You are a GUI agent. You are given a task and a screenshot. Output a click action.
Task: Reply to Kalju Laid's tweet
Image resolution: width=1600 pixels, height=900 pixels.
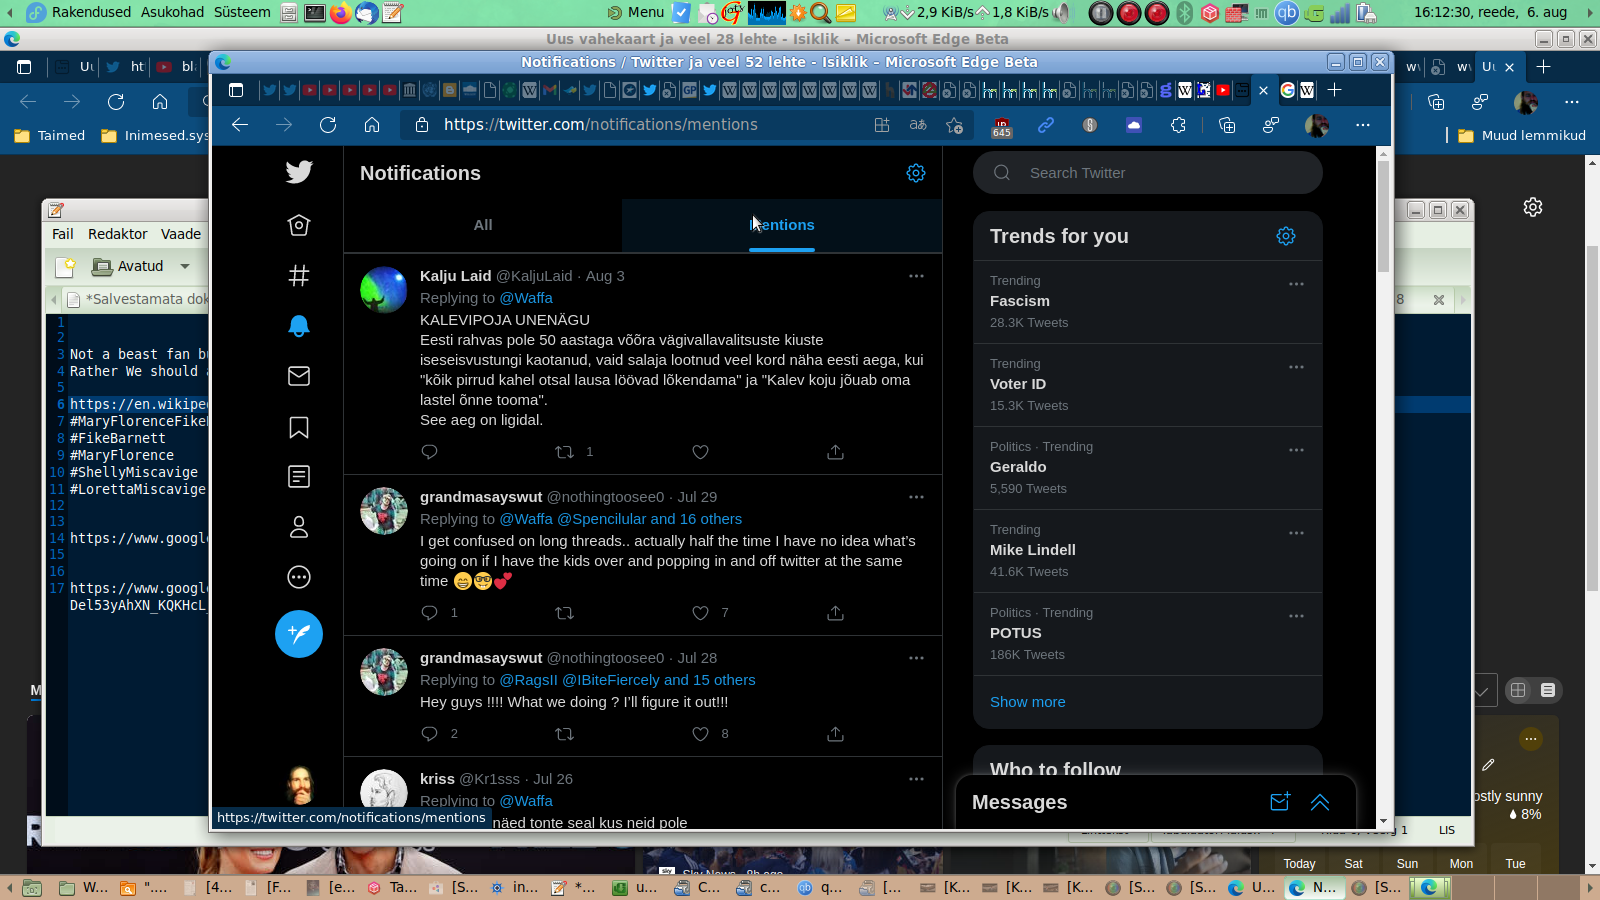(430, 452)
